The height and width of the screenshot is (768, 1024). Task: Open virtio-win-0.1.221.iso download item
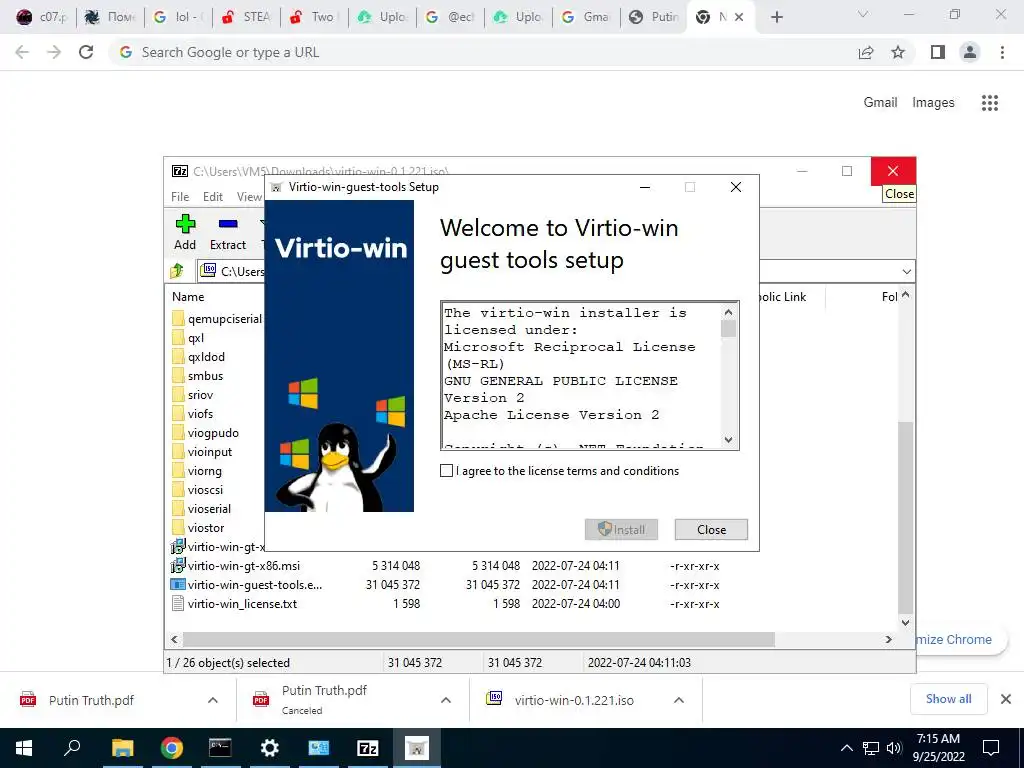(573, 700)
